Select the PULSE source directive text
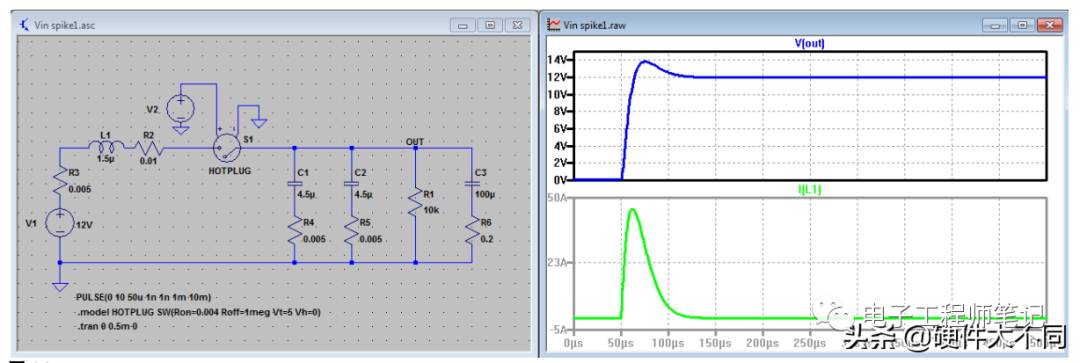 pyautogui.click(x=143, y=297)
